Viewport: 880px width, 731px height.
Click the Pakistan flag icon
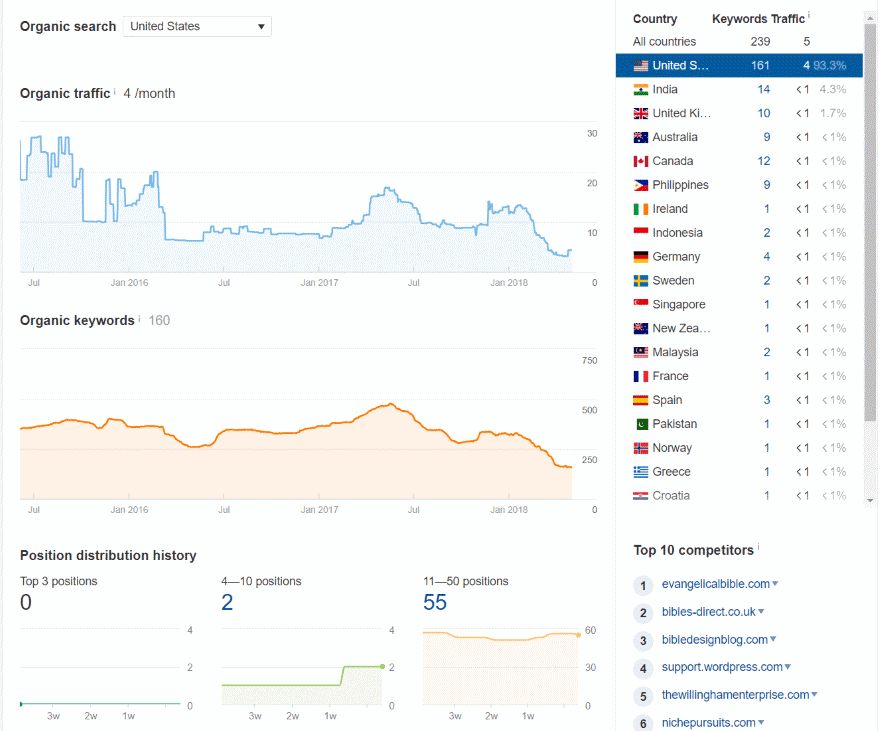click(x=641, y=424)
